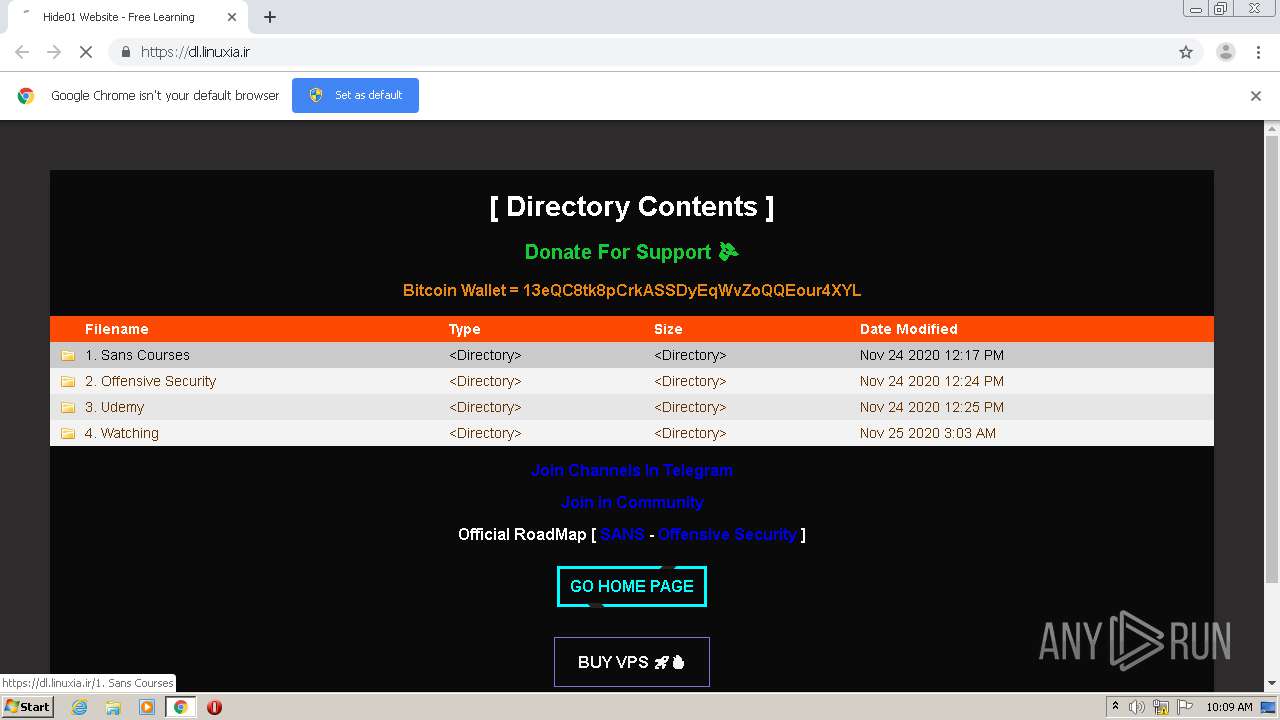The height and width of the screenshot is (720, 1280).
Task: Open a new tab with plus button
Action: click(270, 17)
